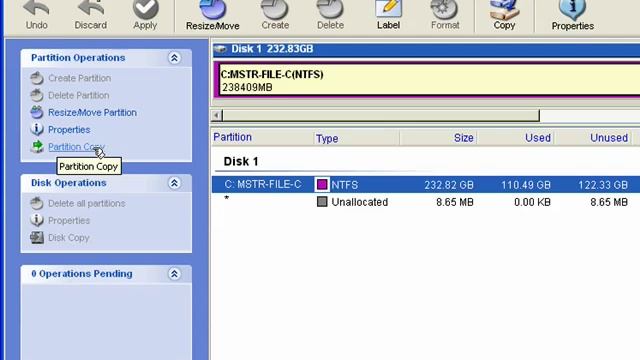Click Properties icon under Disk Operations
The width and height of the screenshot is (640, 360).
(37, 220)
